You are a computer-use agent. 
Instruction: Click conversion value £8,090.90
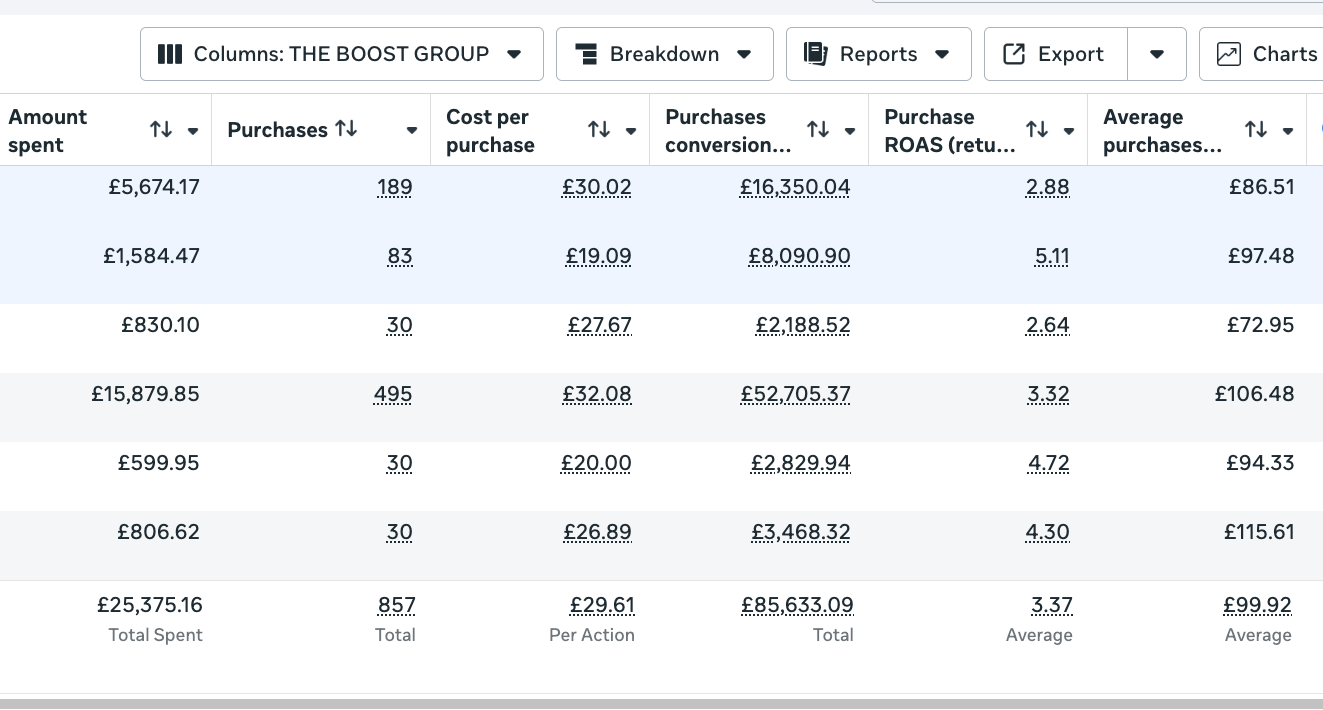click(x=799, y=257)
